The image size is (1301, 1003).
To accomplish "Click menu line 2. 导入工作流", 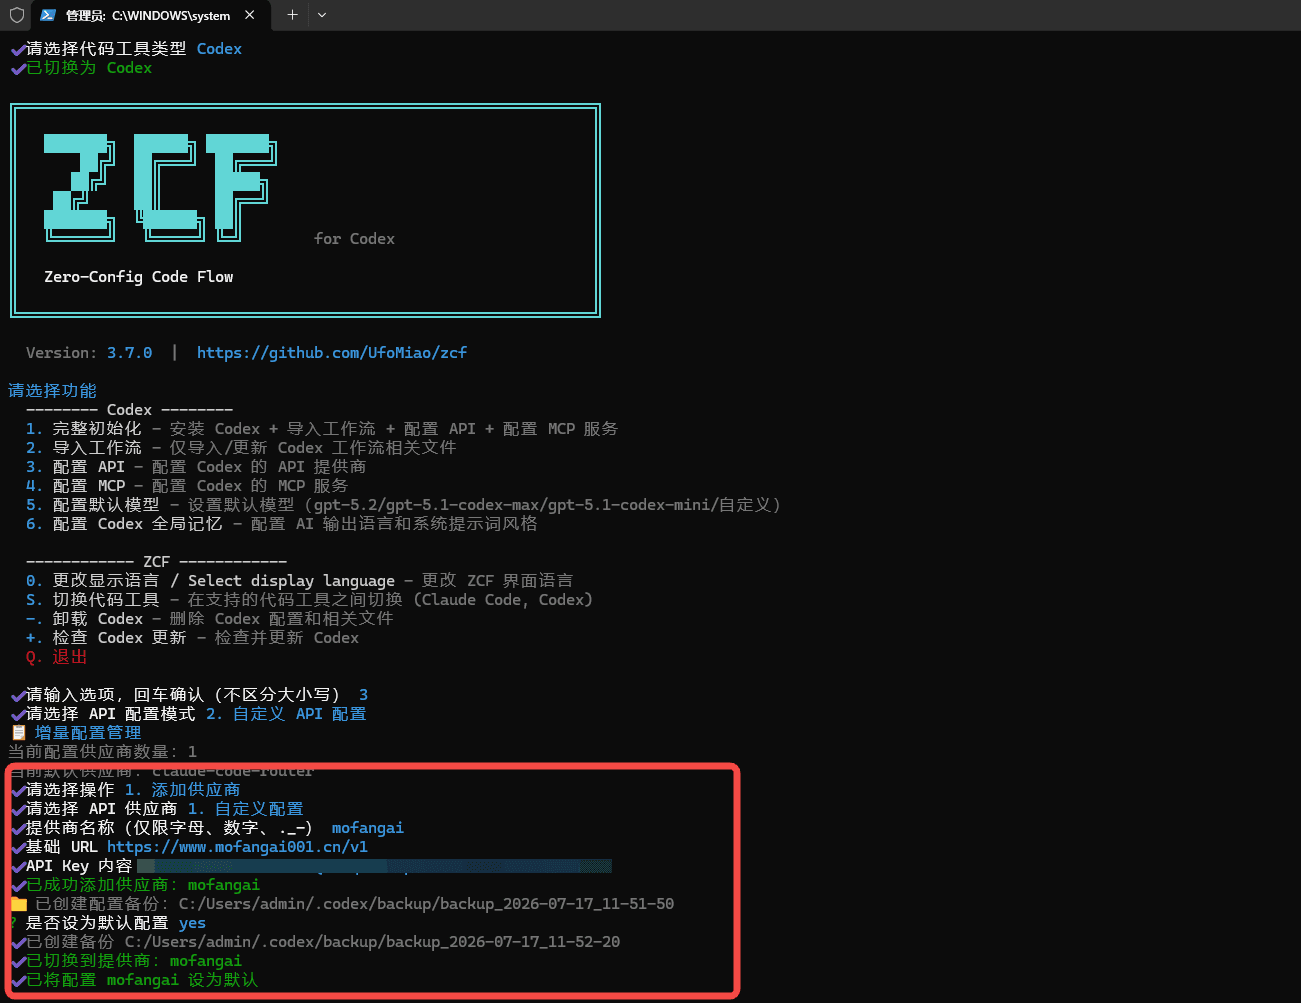I will [x=241, y=448].
